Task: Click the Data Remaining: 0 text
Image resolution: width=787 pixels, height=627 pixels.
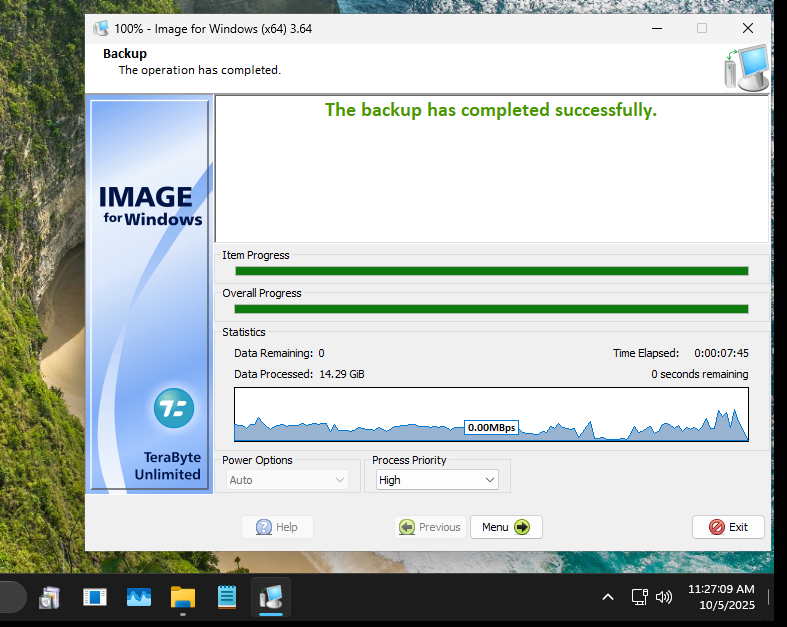Action: click(x=279, y=353)
